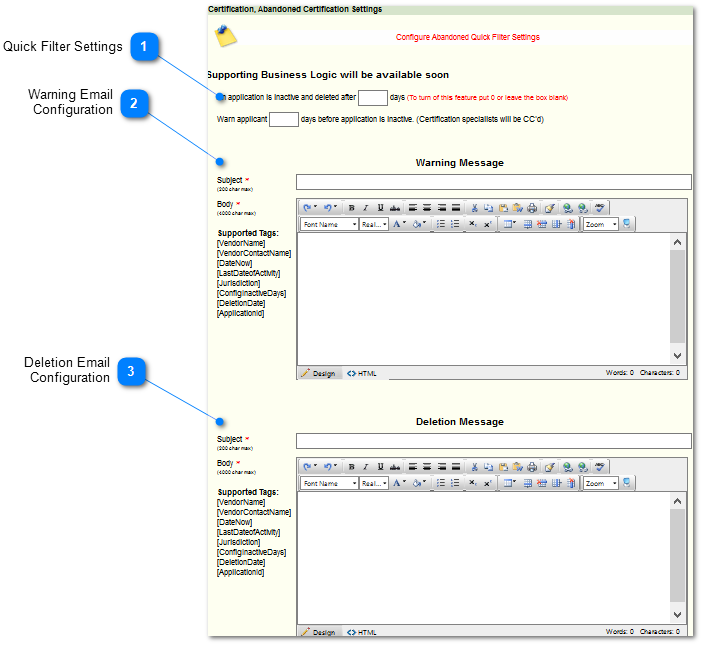Switch to the HTML tab in the Warning Message editor
This screenshot has height=646, width=703.
point(362,373)
